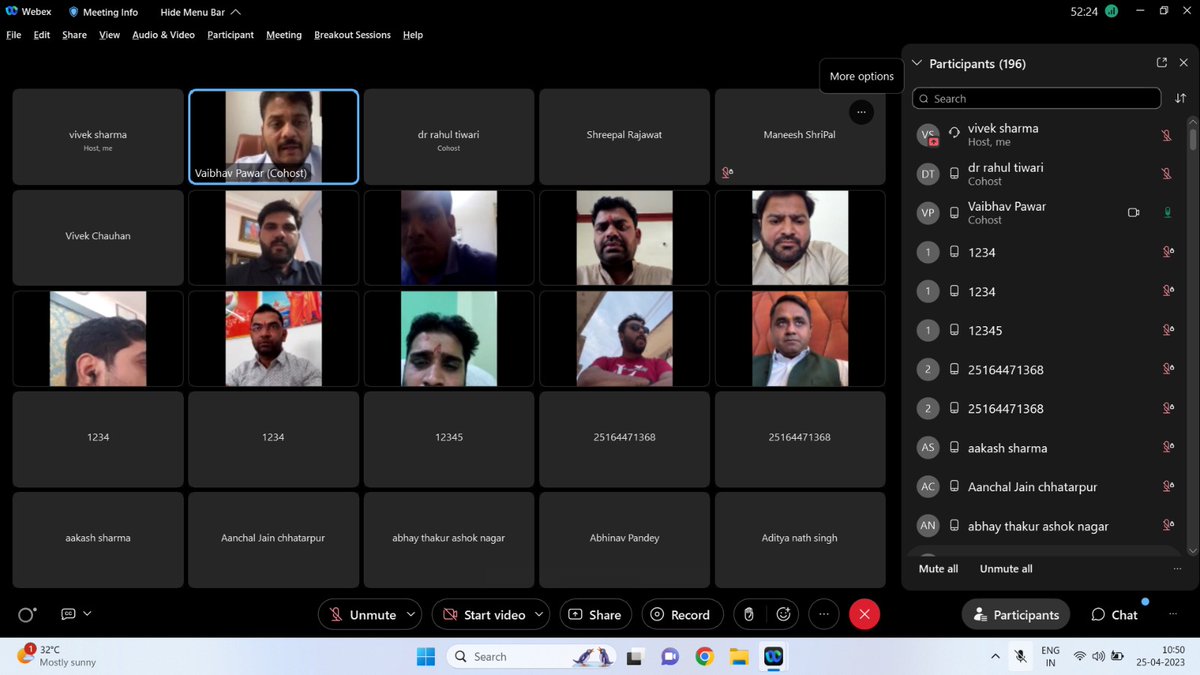Screen dimensions: 1200x675
Task: Open the Chat panel
Action: click(x=1114, y=614)
